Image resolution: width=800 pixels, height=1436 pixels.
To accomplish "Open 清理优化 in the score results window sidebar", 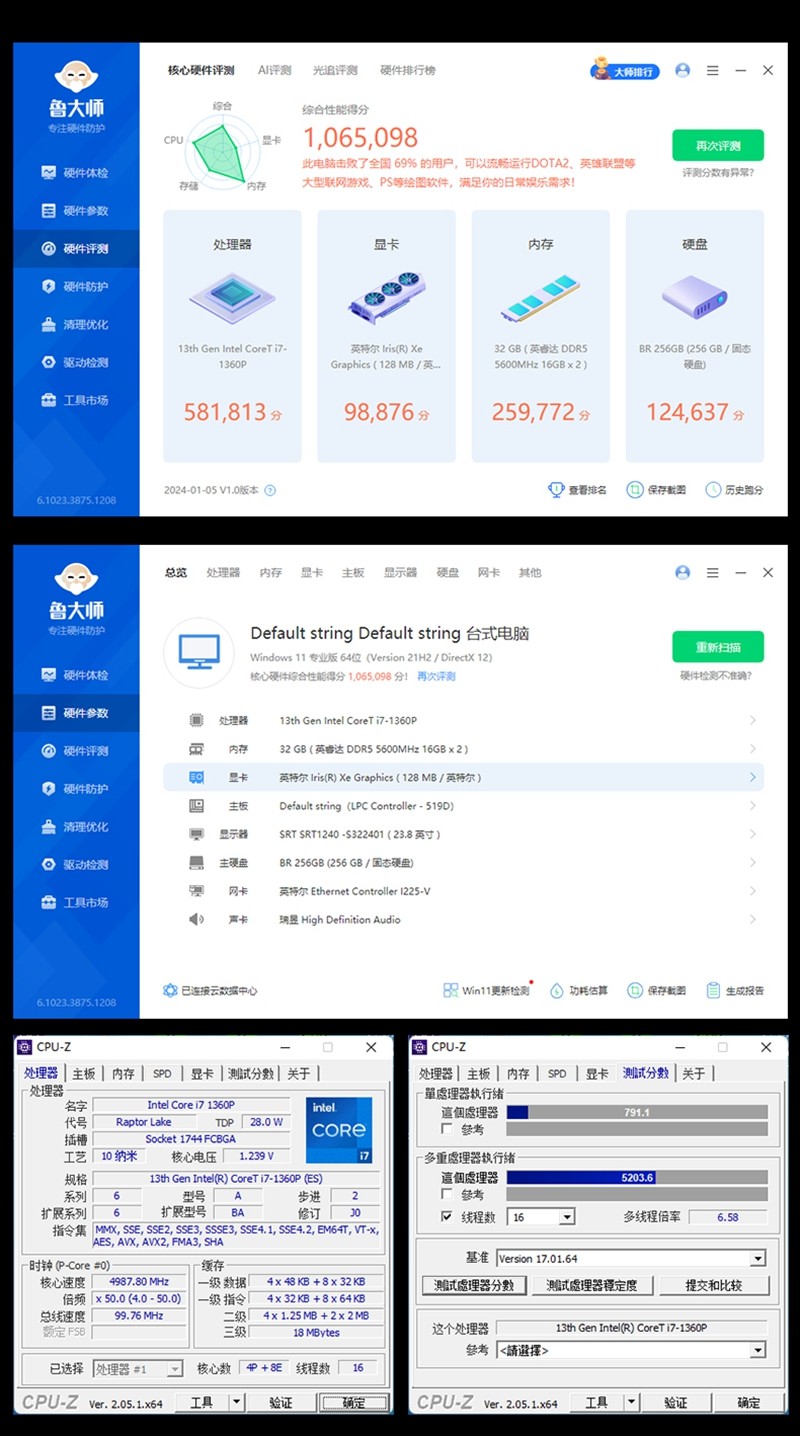I will coord(76,325).
